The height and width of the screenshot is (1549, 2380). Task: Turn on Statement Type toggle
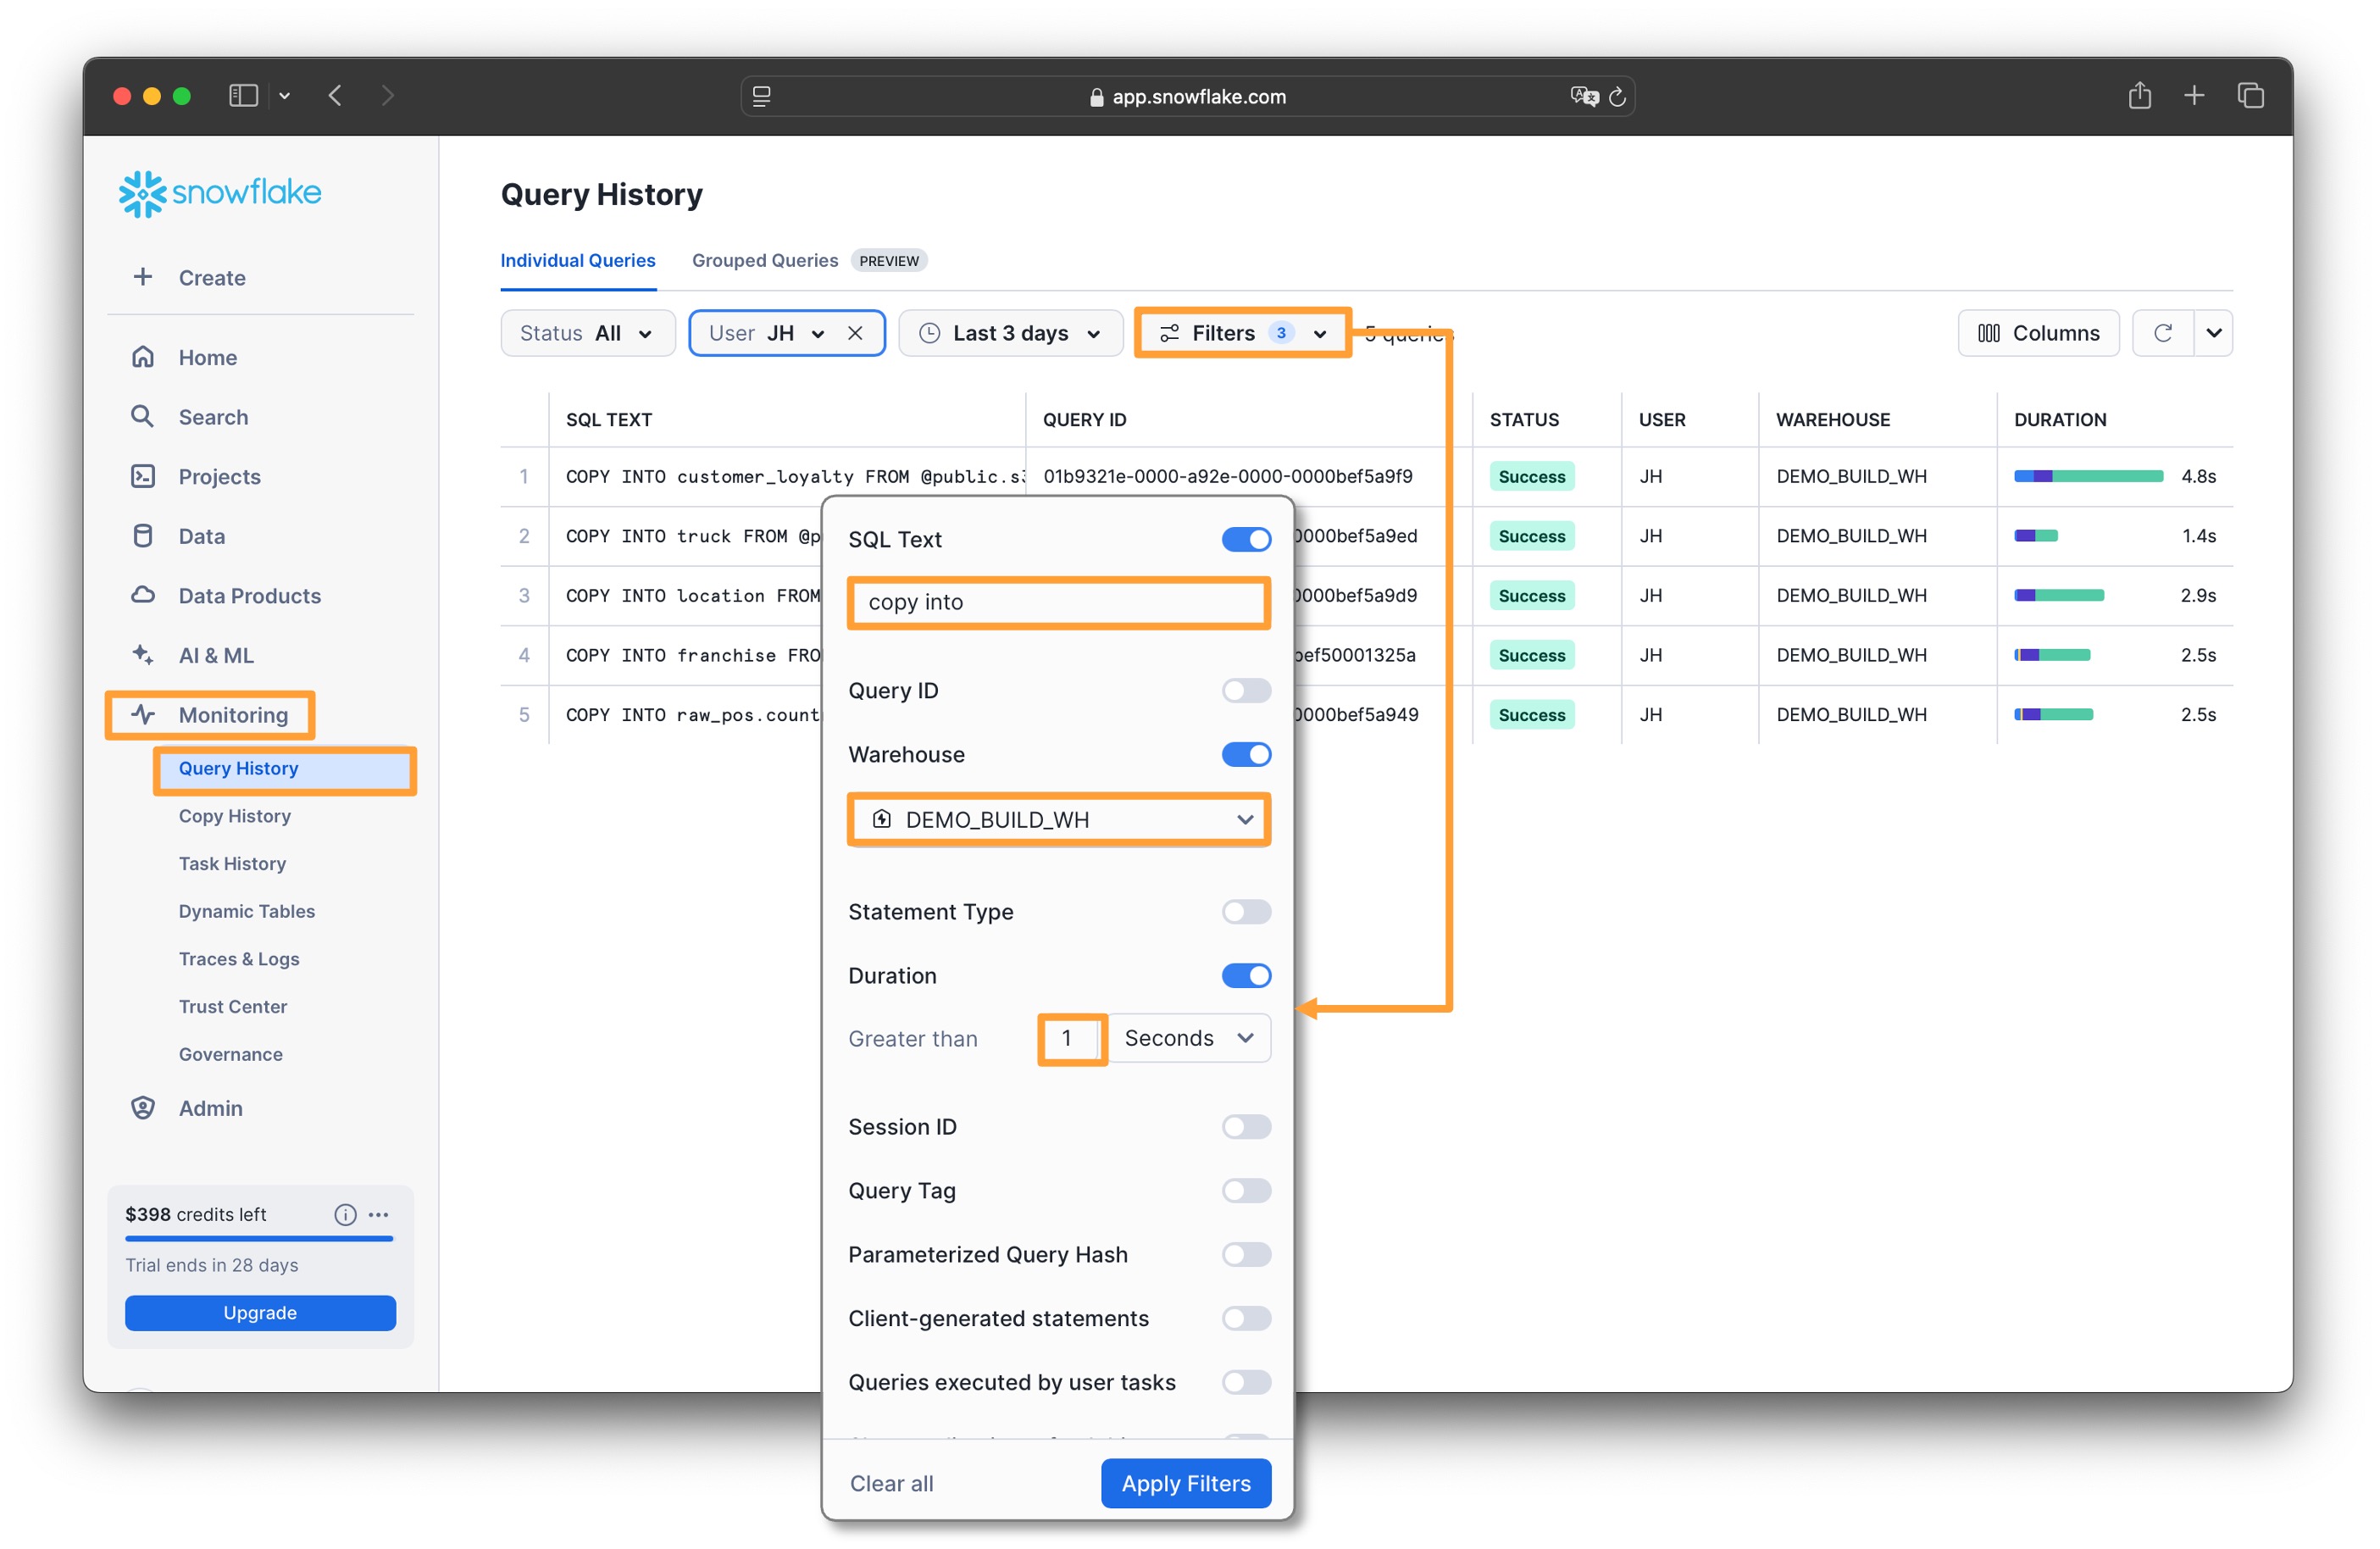point(1246,911)
